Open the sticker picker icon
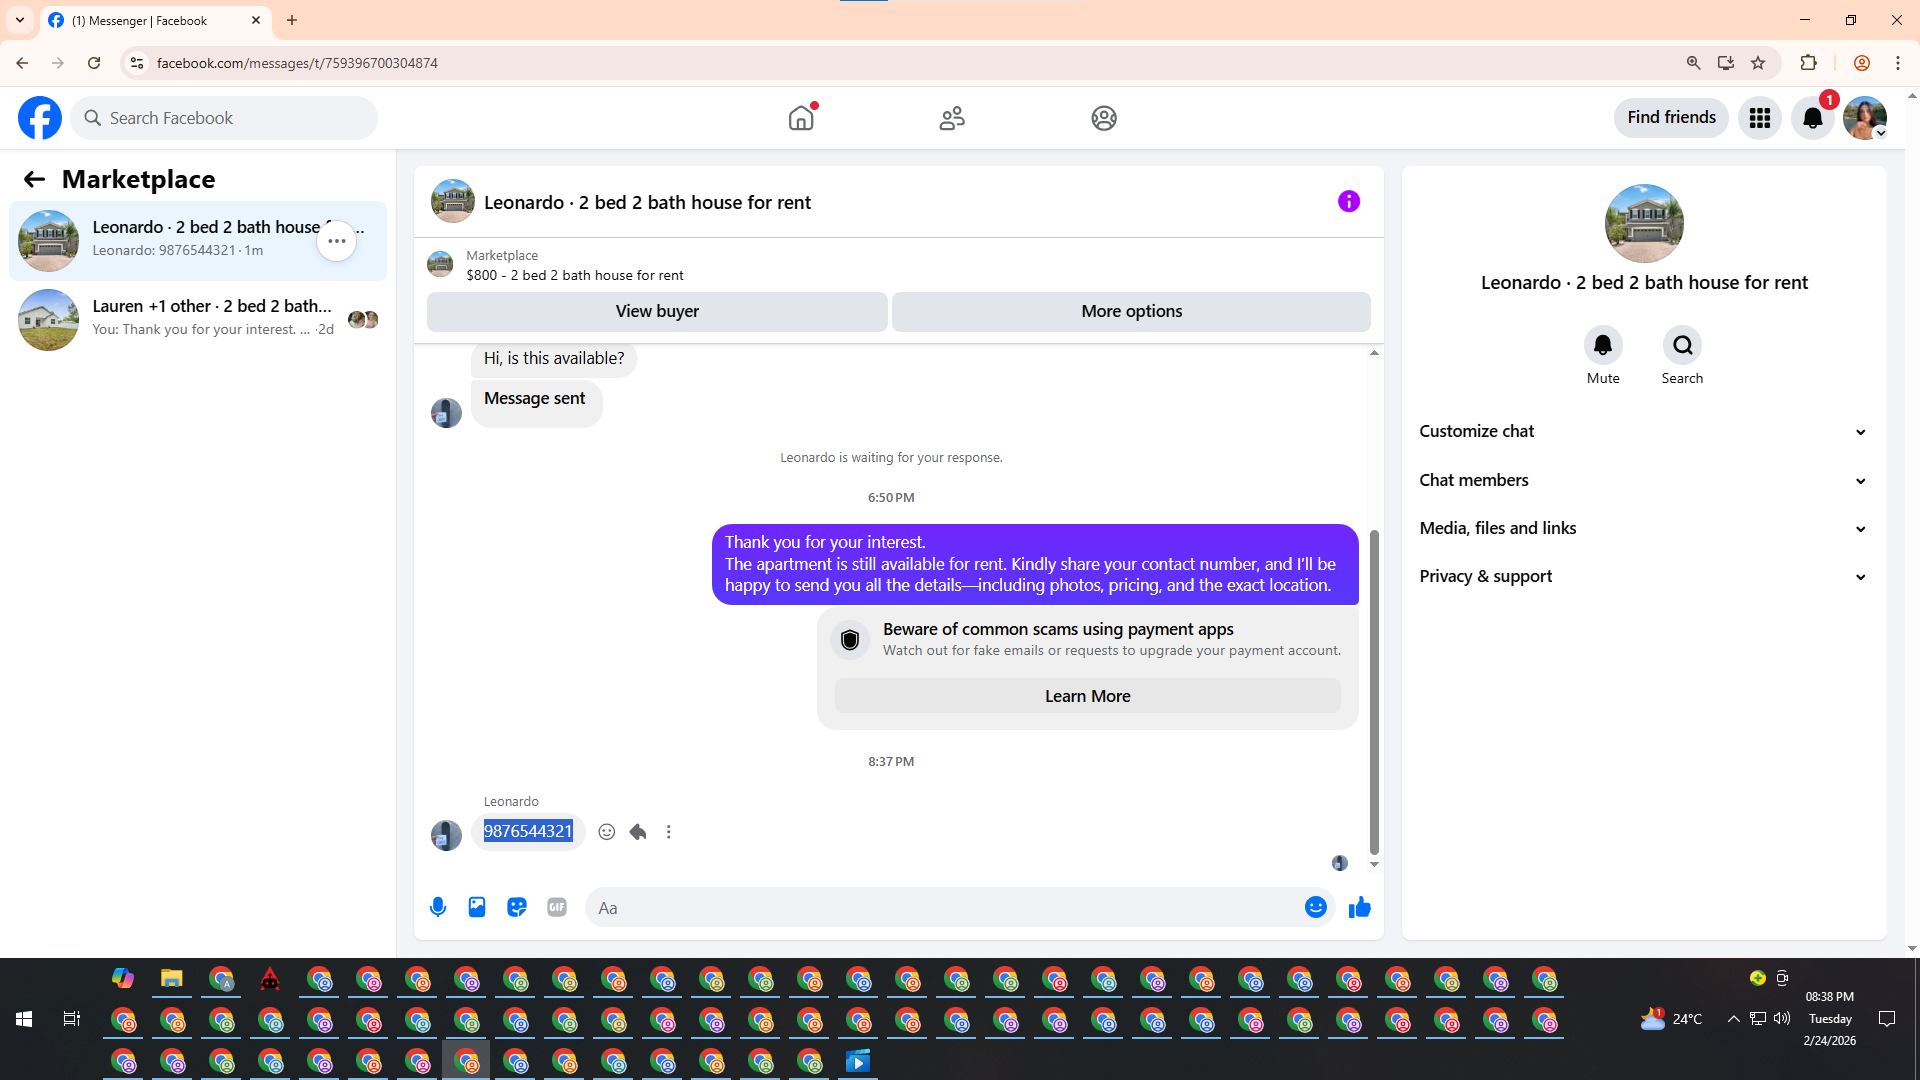This screenshot has height=1080, width=1920. coord(517,907)
